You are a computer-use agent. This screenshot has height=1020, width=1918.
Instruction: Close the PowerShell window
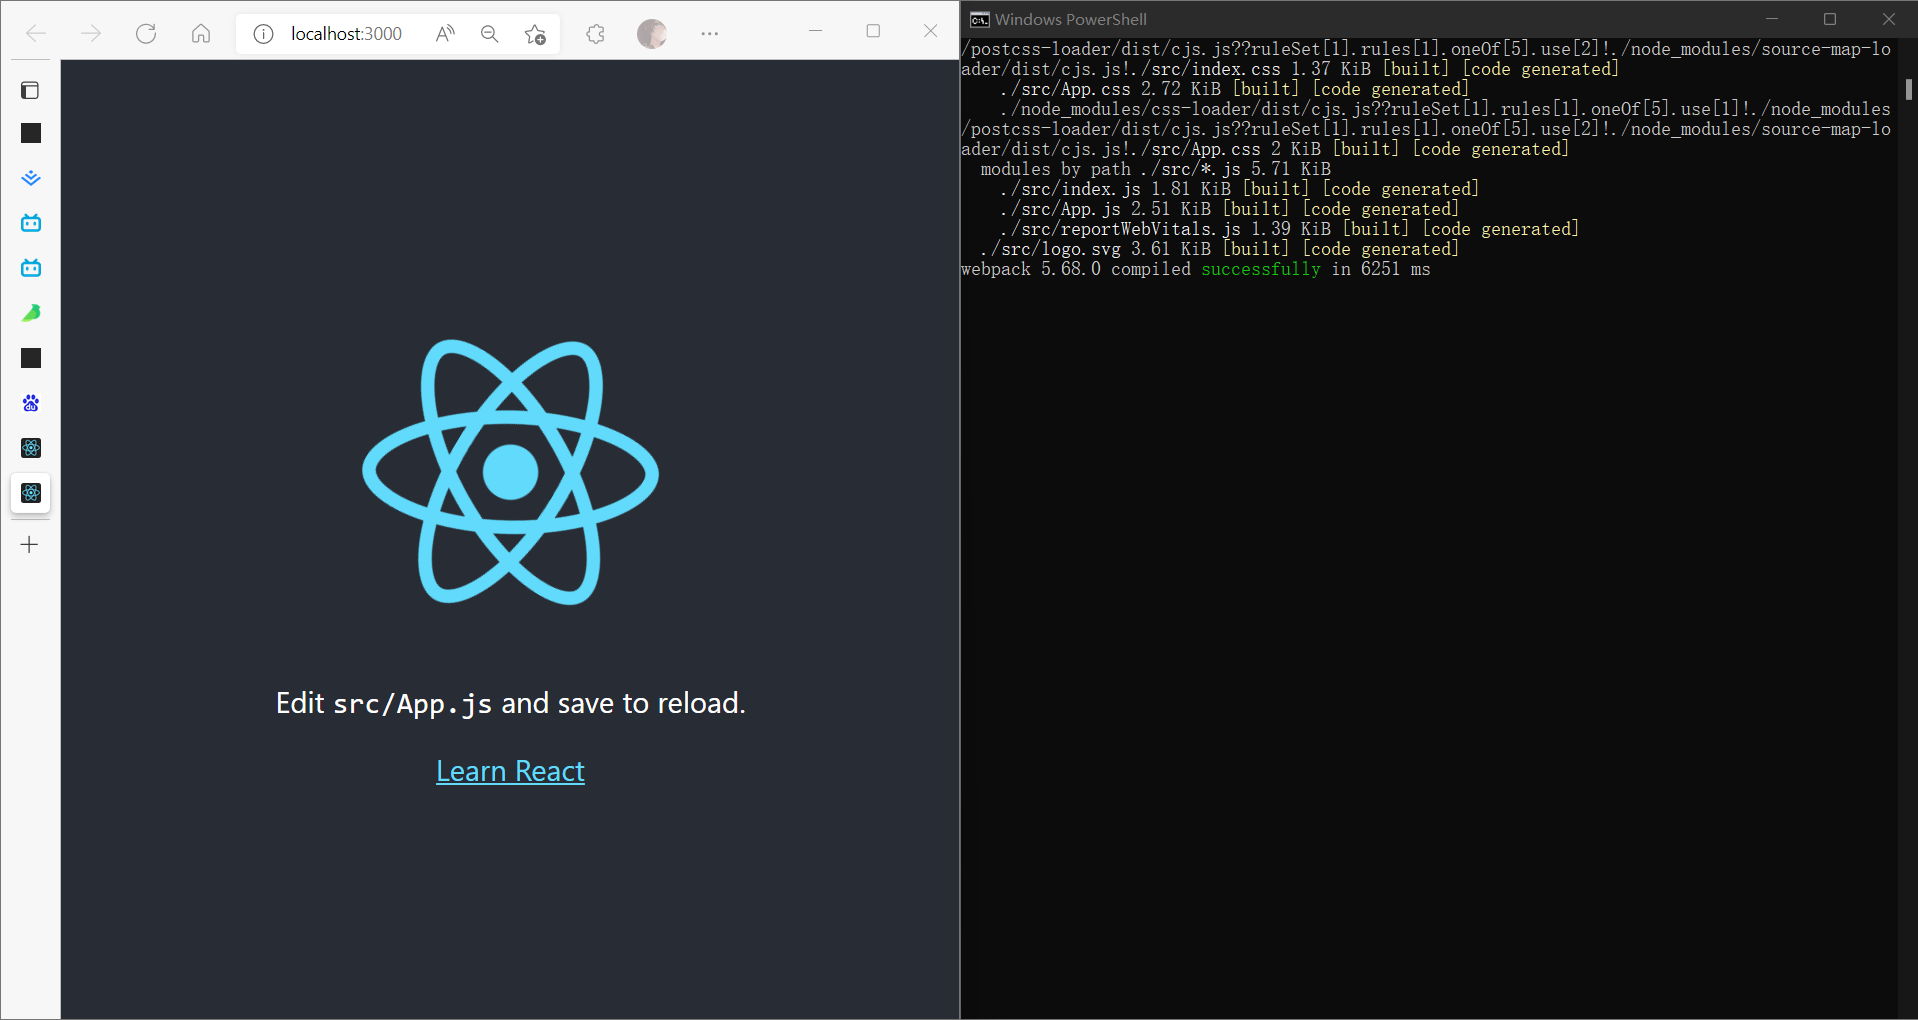click(1889, 19)
